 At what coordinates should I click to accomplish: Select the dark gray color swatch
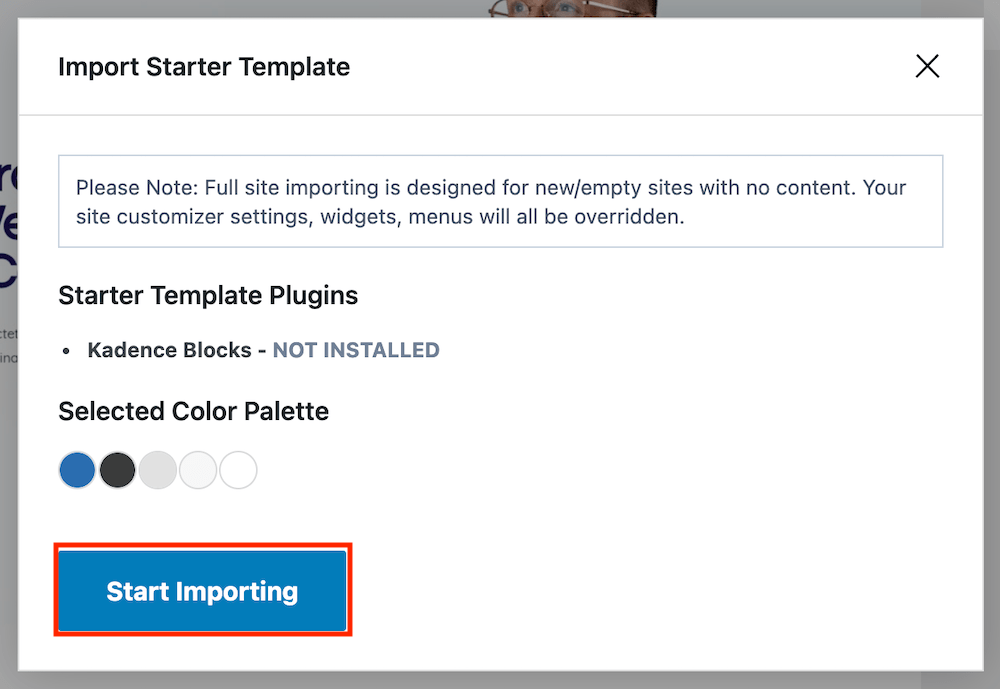(x=117, y=470)
